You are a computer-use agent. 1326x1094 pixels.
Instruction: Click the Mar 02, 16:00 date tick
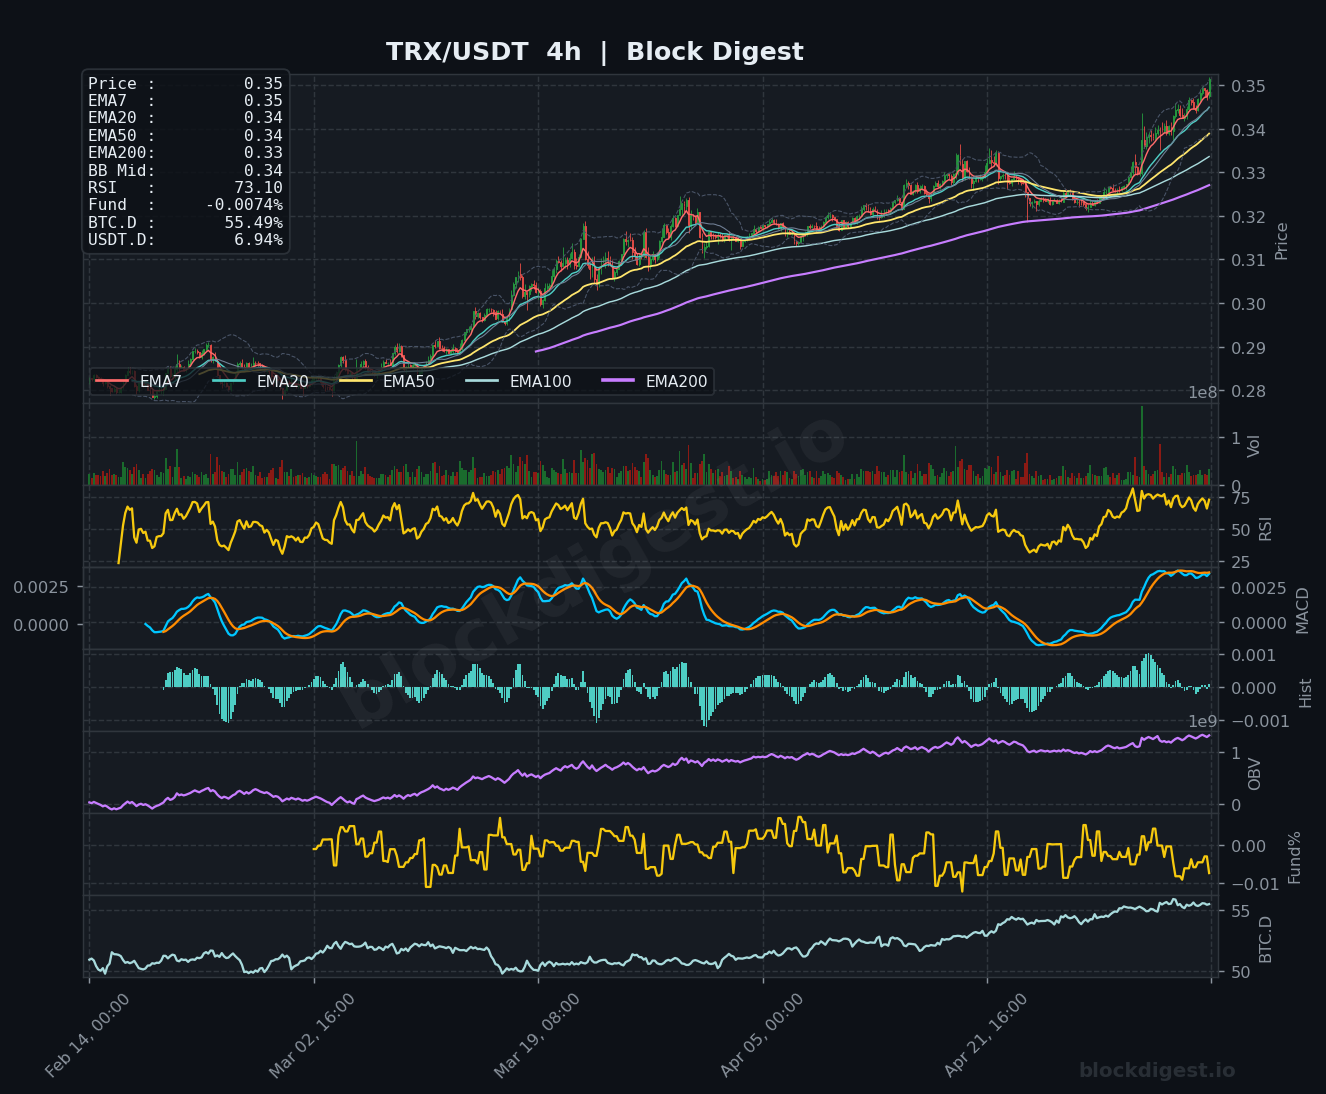pyautogui.click(x=311, y=1034)
